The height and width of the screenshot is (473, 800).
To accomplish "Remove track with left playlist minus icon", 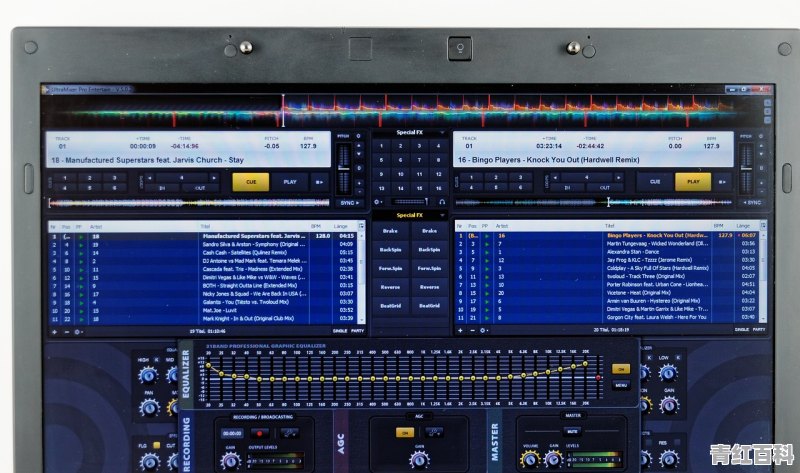I will 67,332.
